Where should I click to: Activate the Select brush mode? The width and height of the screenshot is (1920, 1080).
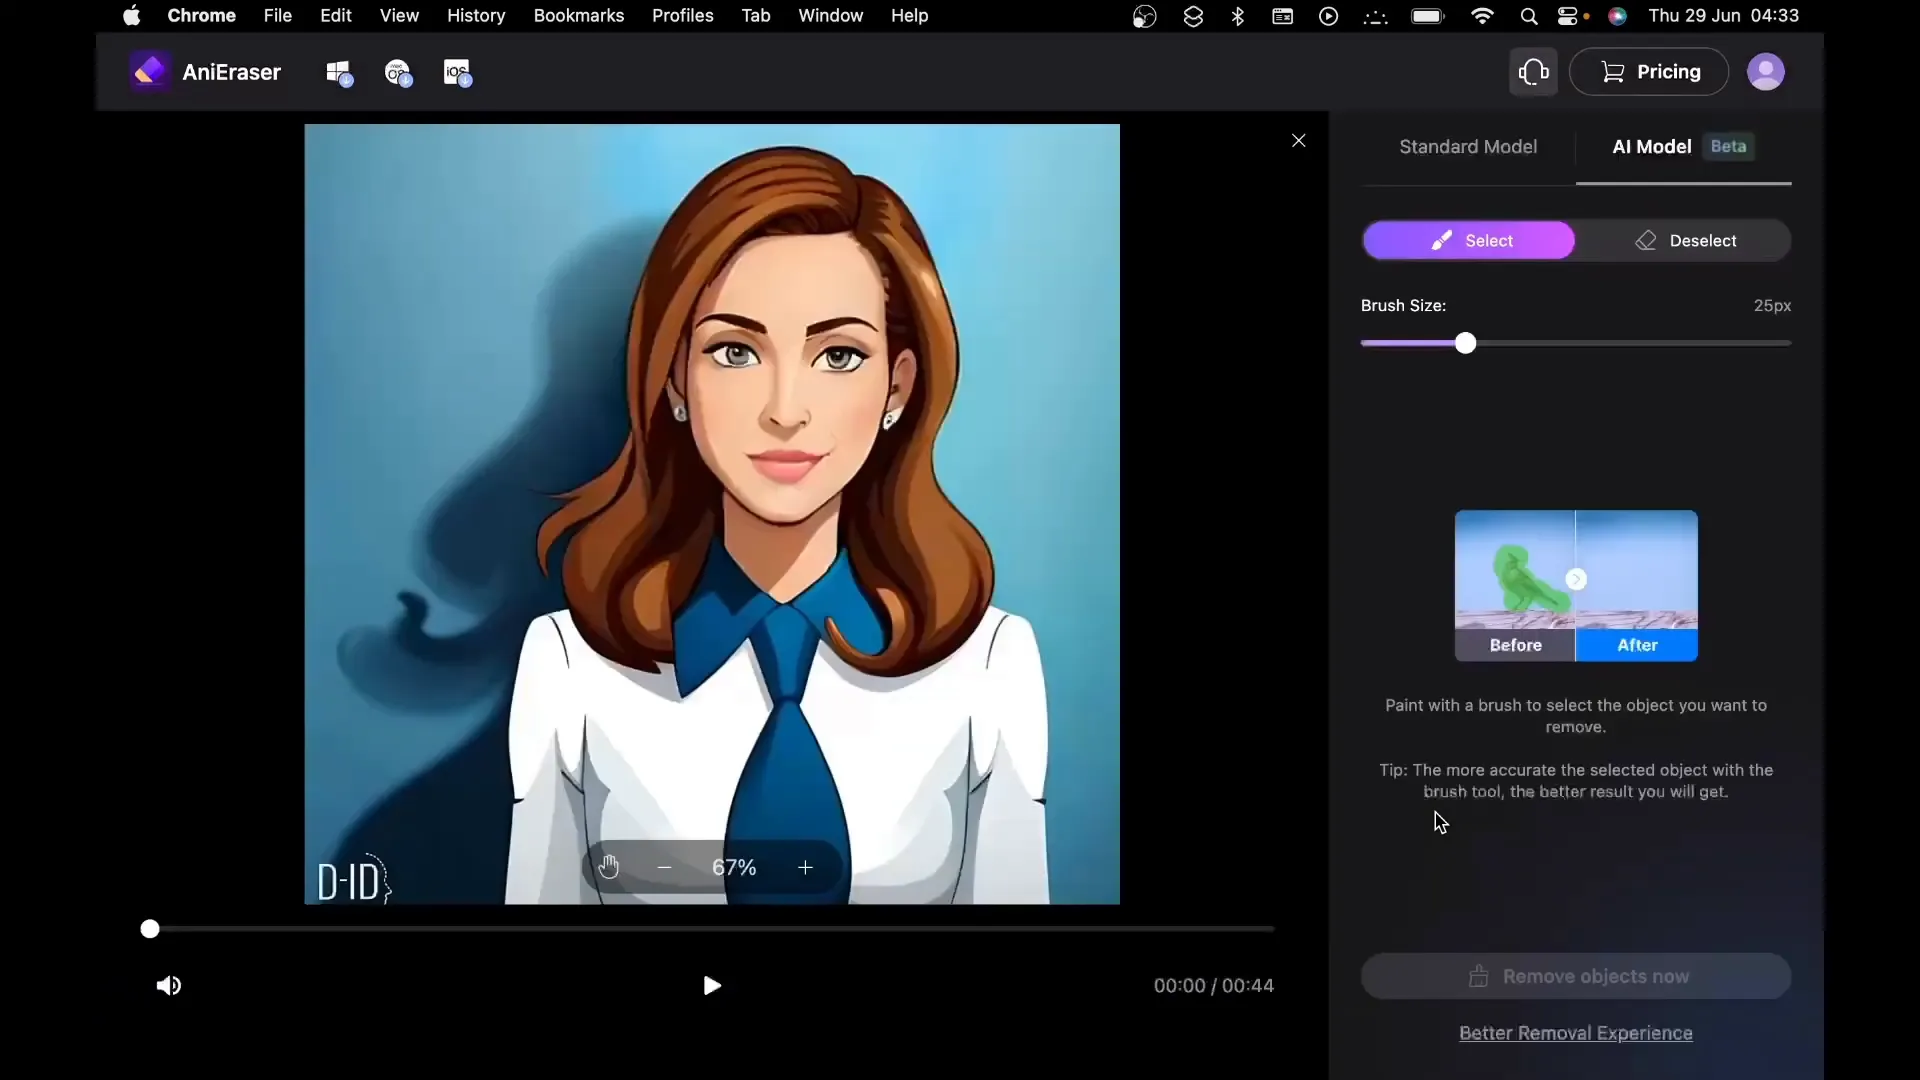point(1468,241)
